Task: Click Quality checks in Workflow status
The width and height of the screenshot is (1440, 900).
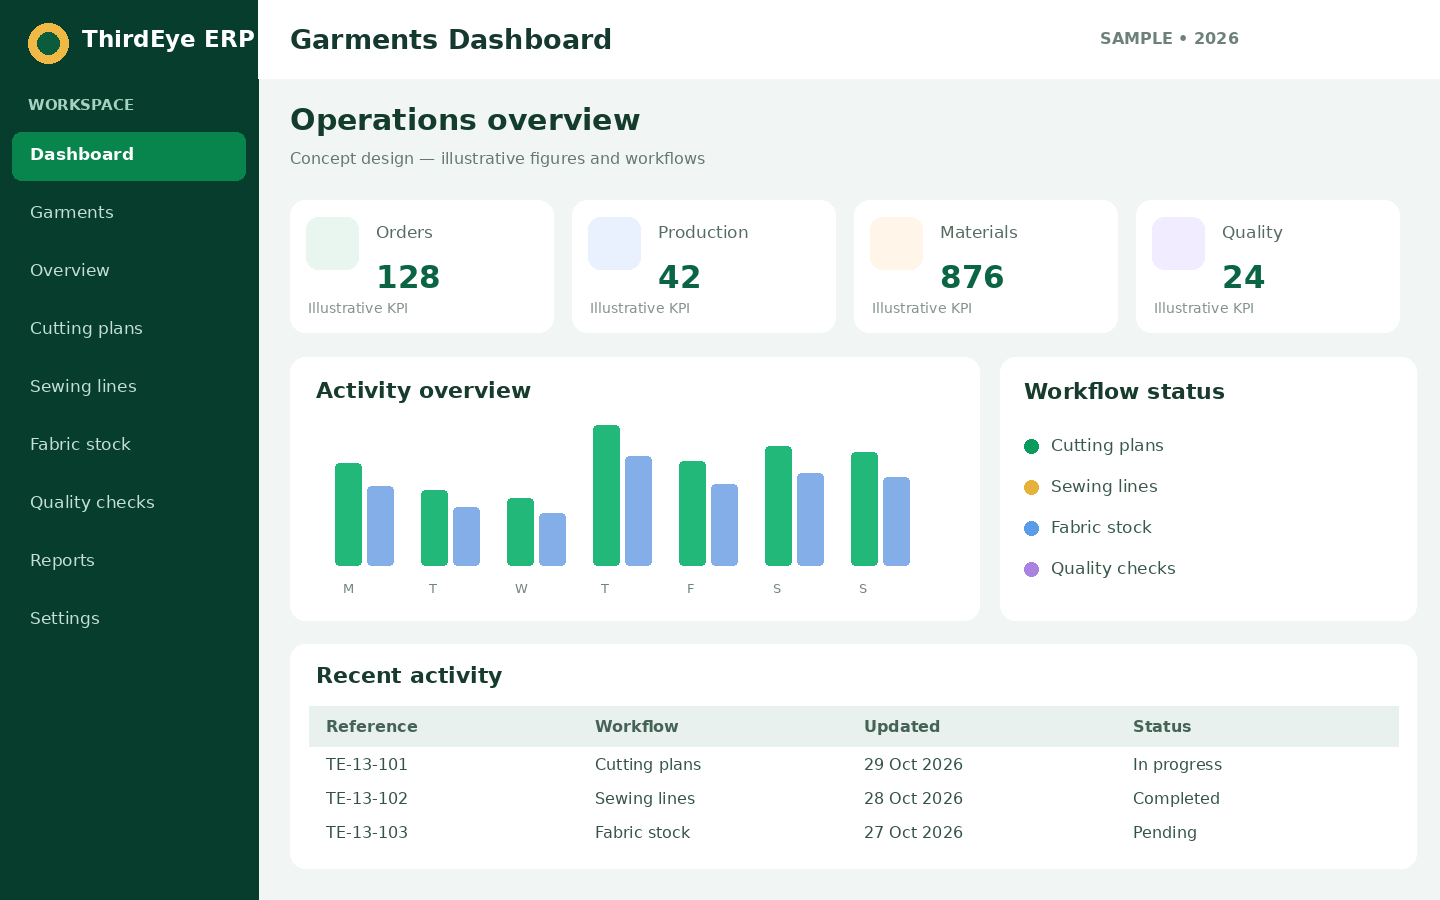Action: (x=1113, y=569)
